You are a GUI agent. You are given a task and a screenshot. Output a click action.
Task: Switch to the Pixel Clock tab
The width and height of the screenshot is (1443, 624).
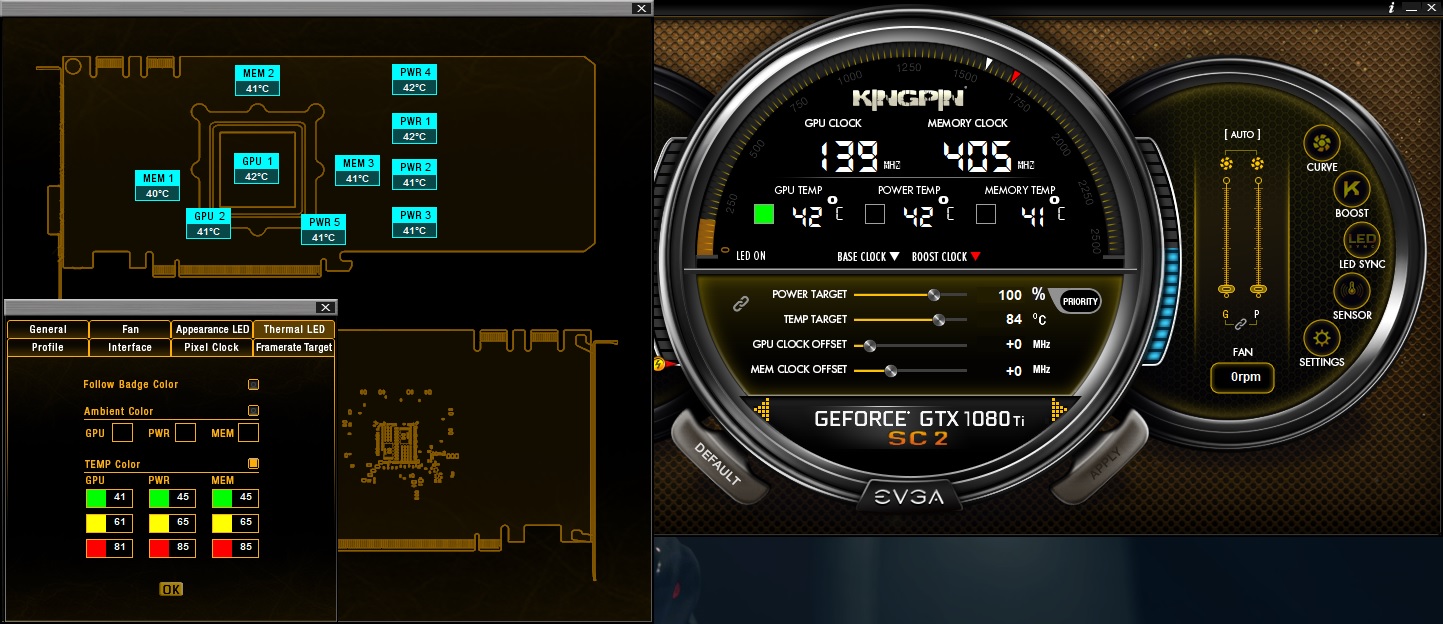(212, 347)
